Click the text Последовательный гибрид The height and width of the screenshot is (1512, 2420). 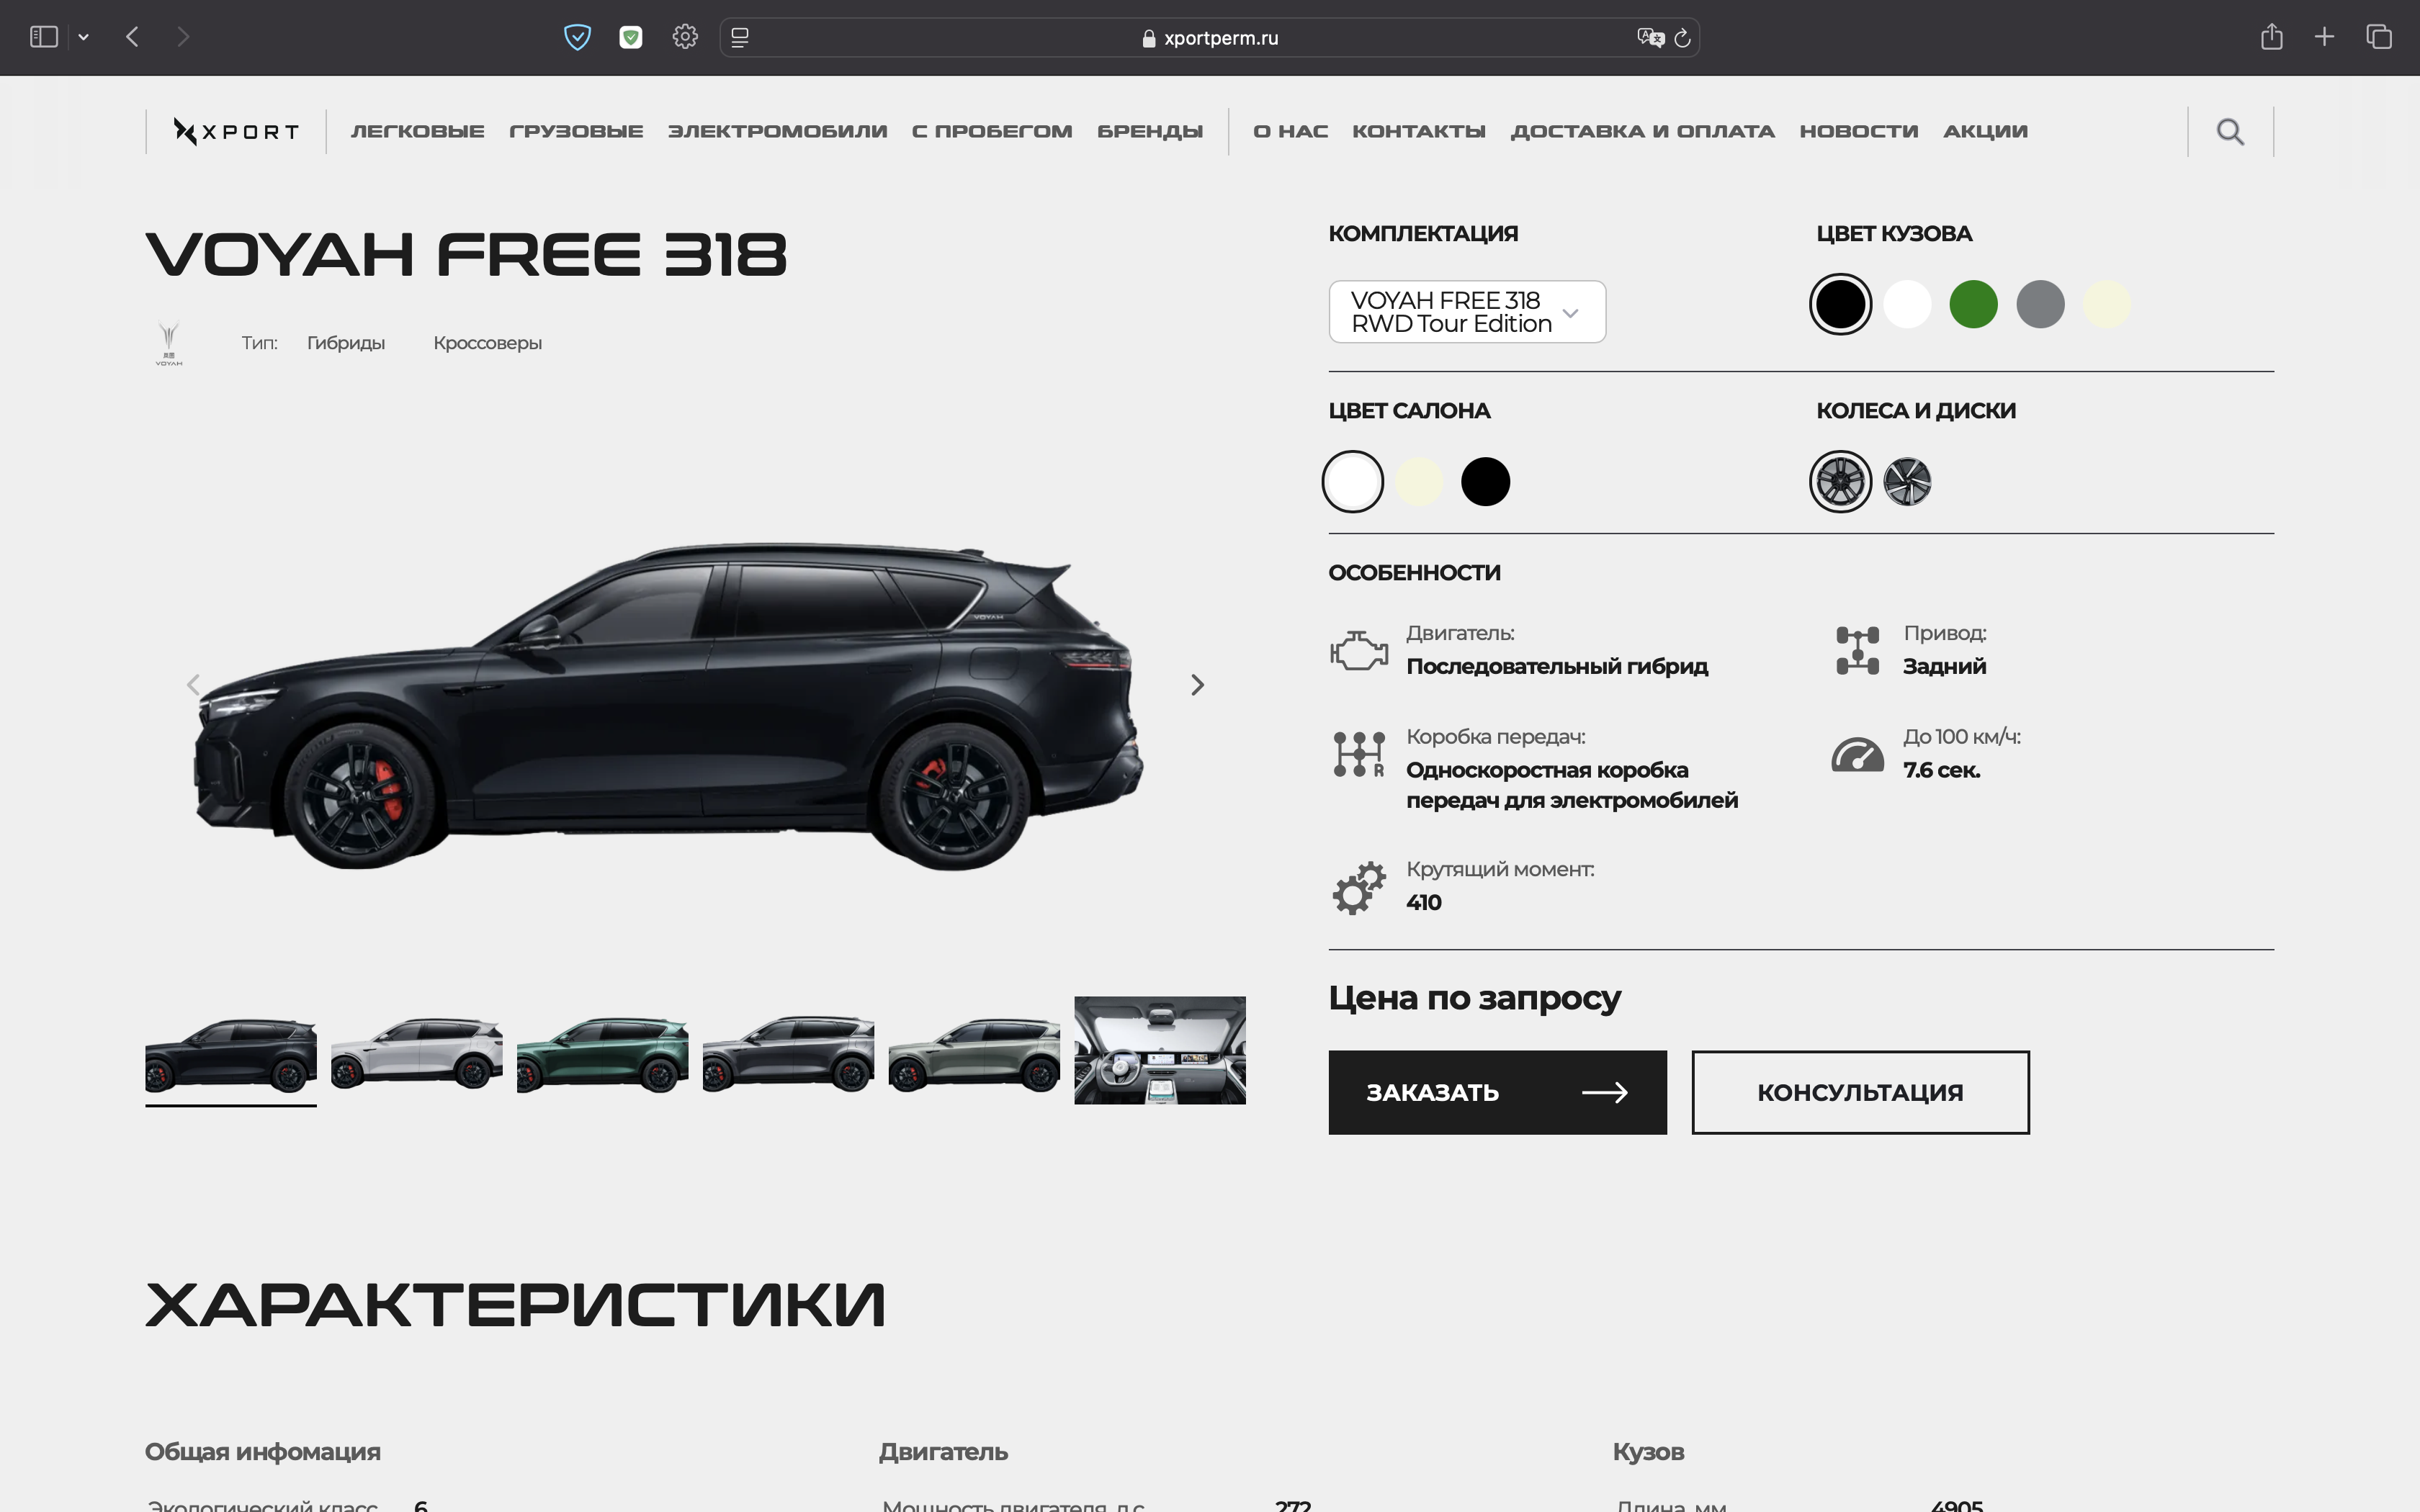1557,666
